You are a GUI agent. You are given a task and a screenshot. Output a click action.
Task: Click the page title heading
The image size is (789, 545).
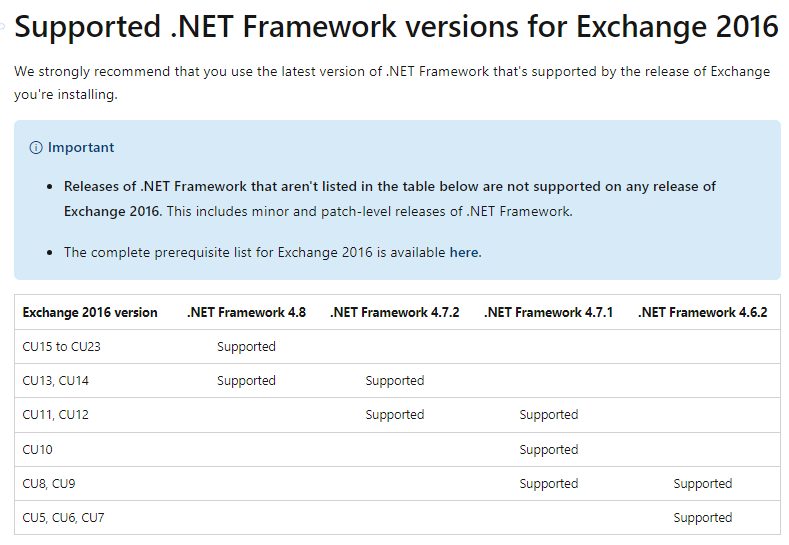[x=396, y=26]
